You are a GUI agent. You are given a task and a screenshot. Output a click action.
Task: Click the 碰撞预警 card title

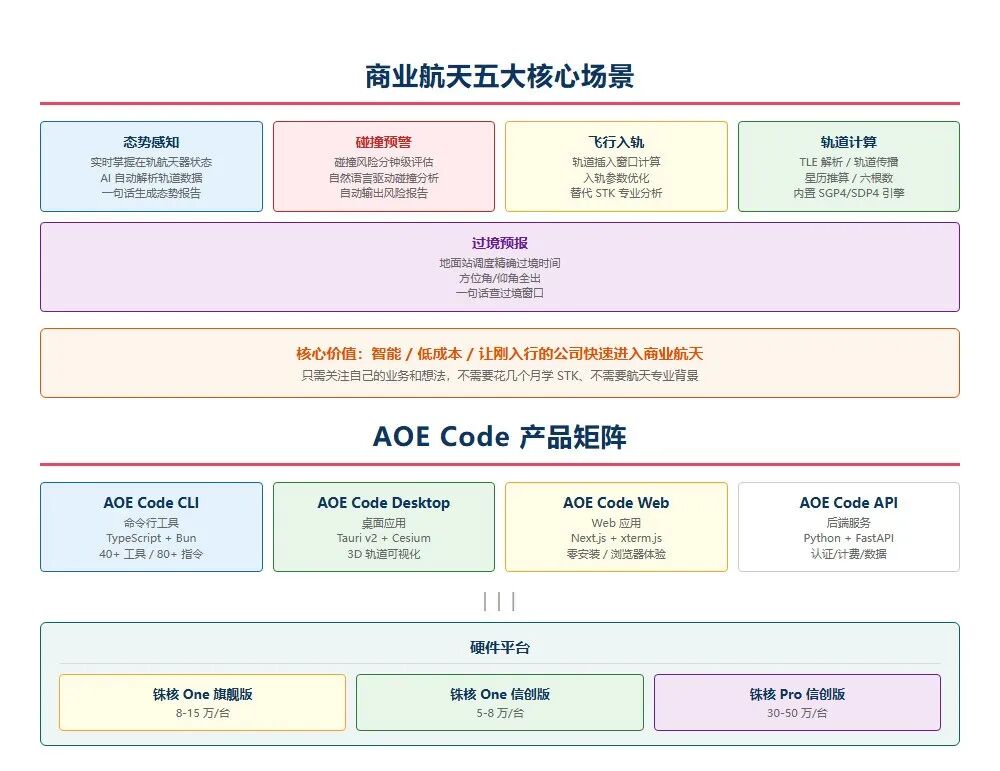point(383,142)
